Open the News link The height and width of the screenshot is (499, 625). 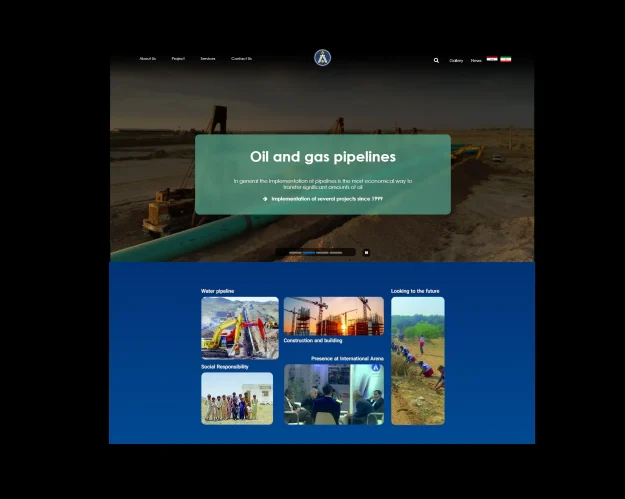pos(476,60)
